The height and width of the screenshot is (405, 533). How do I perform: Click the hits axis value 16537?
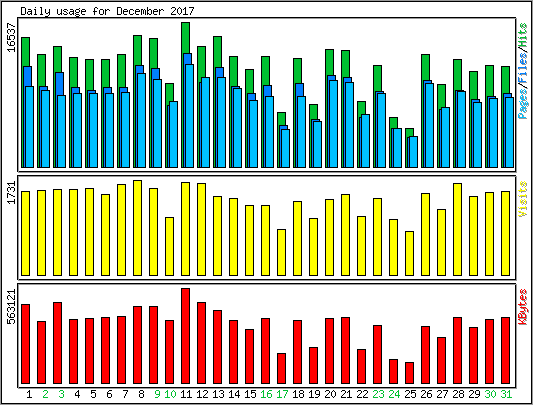click(x=11, y=38)
